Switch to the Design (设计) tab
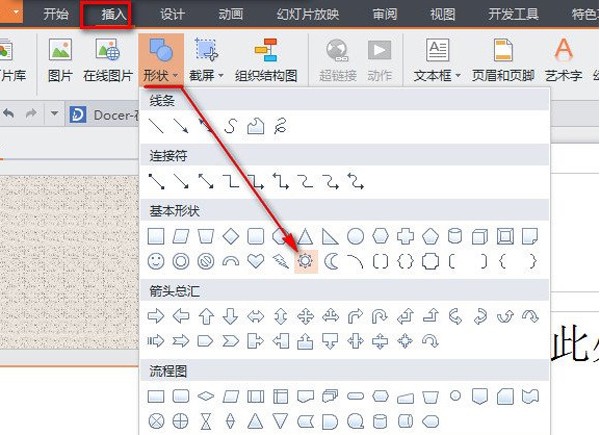Image resolution: width=600 pixels, height=435 pixels. 173,14
